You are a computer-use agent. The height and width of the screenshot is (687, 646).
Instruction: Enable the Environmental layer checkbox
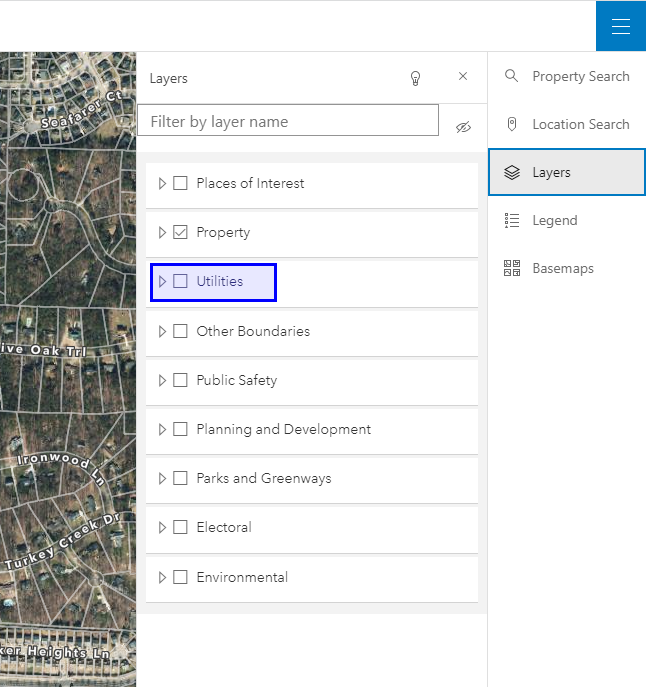click(x=180, y=577)
